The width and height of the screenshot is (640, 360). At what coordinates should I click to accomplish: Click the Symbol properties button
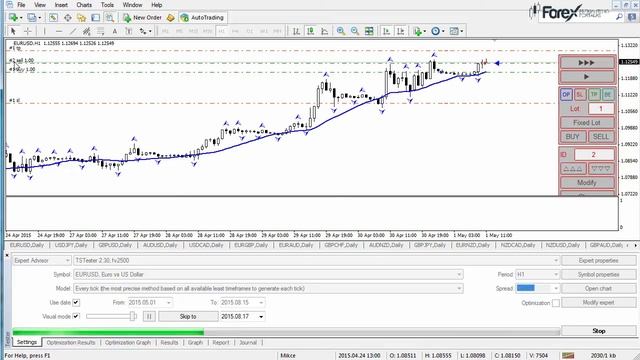pyautogui.click(x=598, y=274)
